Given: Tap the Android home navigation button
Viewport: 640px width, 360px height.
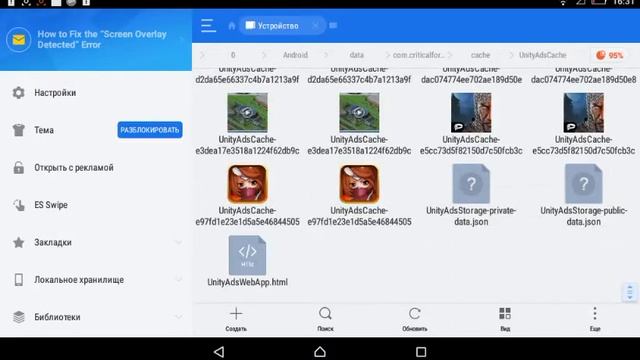Looking at the screenshot, I should point(320,351).
